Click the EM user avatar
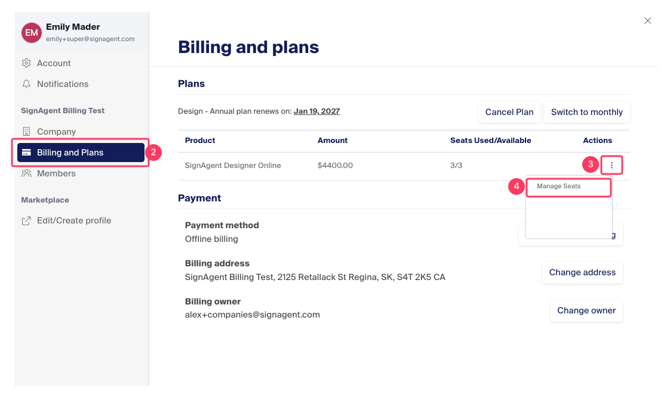The image size is (670, 398). [32, 32]
